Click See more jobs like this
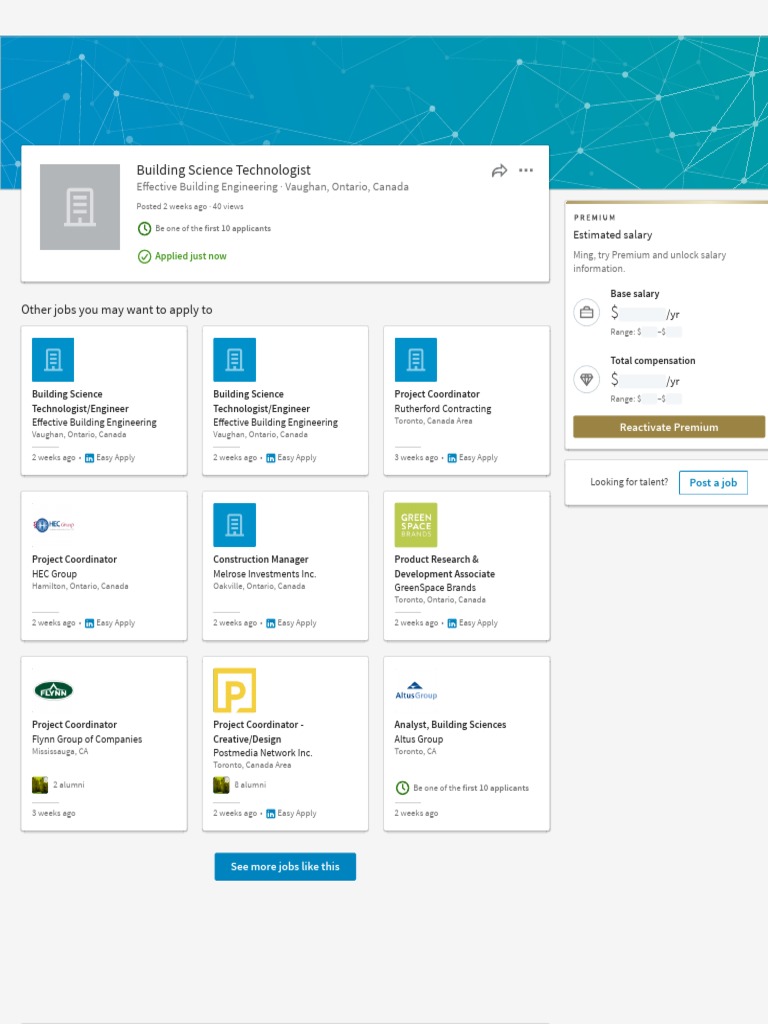Screen dimensions: 768x1024 (x=285, y=867)
